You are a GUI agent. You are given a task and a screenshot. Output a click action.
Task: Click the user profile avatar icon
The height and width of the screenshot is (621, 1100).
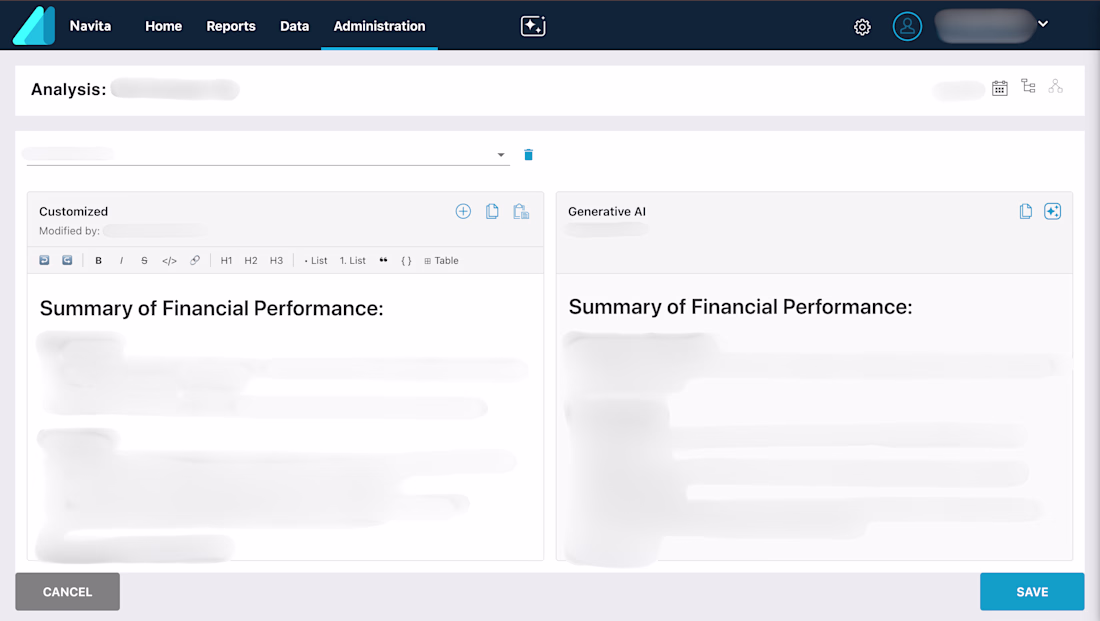pos(907,27)
